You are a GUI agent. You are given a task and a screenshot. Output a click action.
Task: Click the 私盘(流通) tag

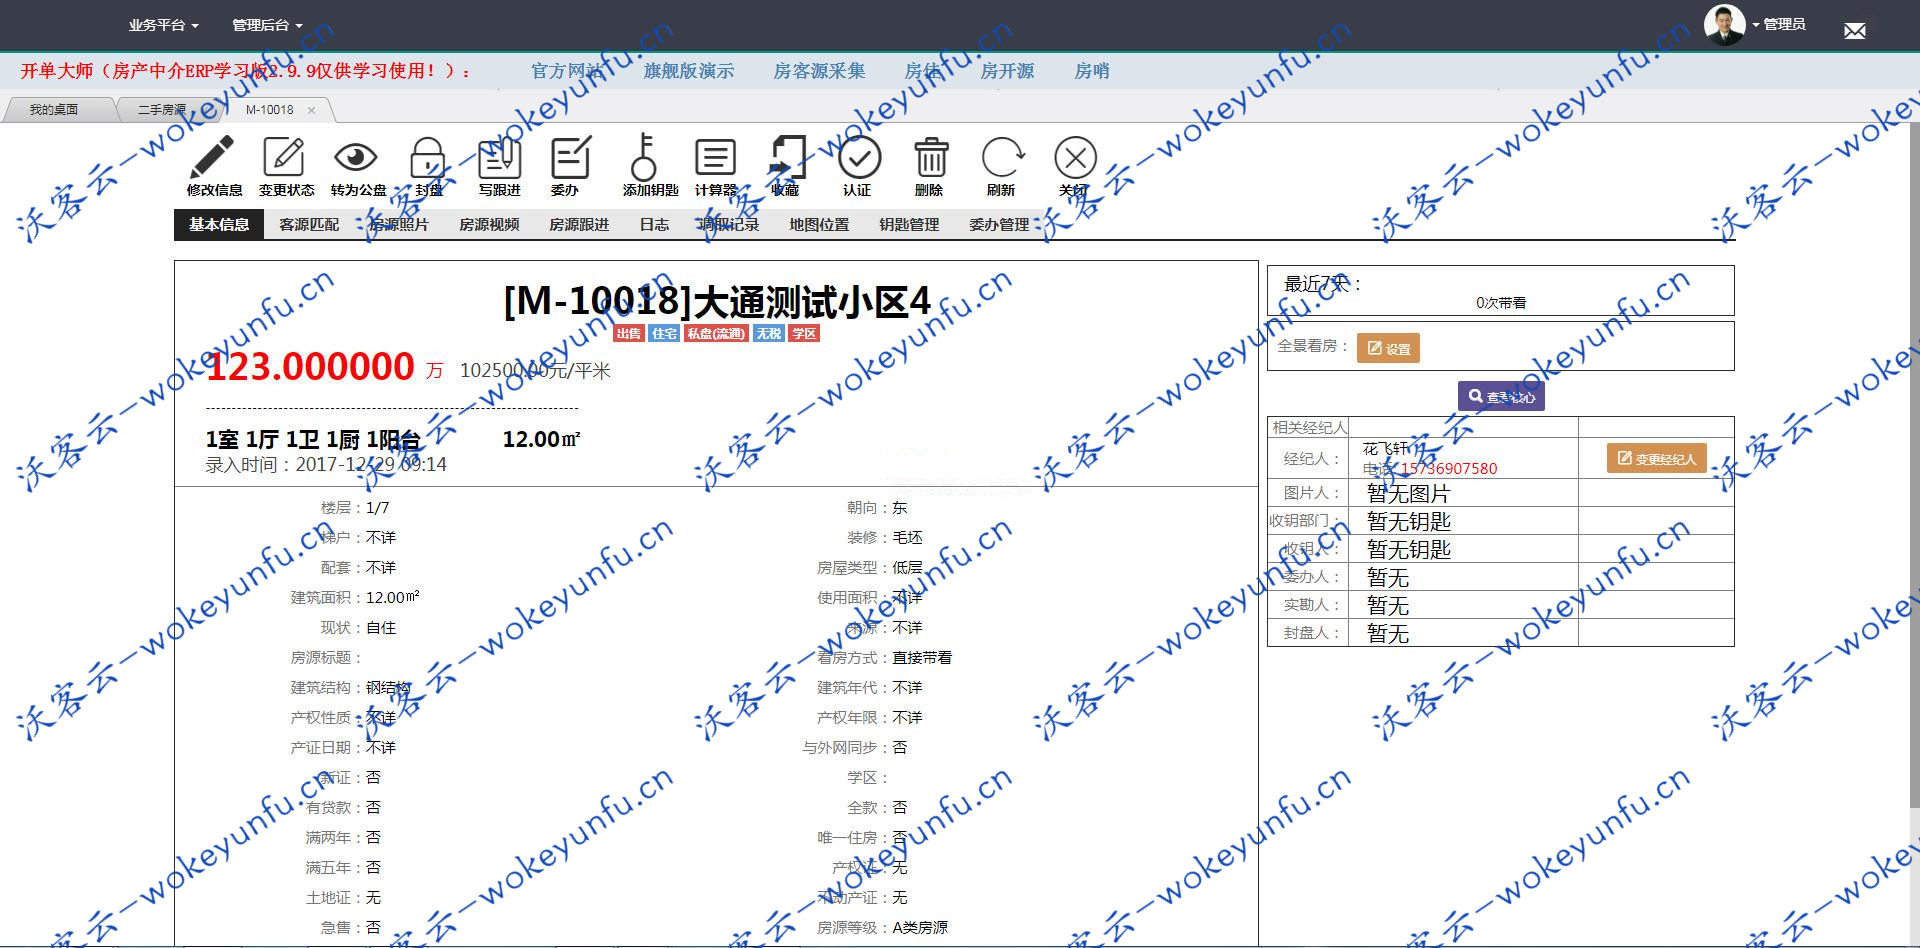pyautogui.click(x=716, y=333)
